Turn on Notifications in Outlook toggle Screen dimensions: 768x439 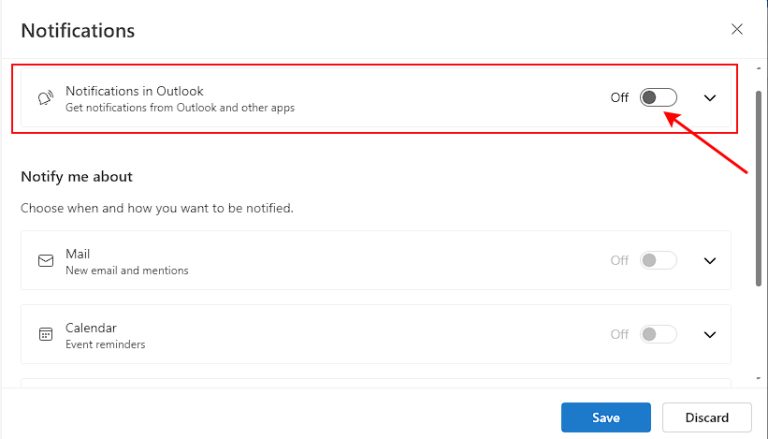pyautogui.click(x=658, y=98)
